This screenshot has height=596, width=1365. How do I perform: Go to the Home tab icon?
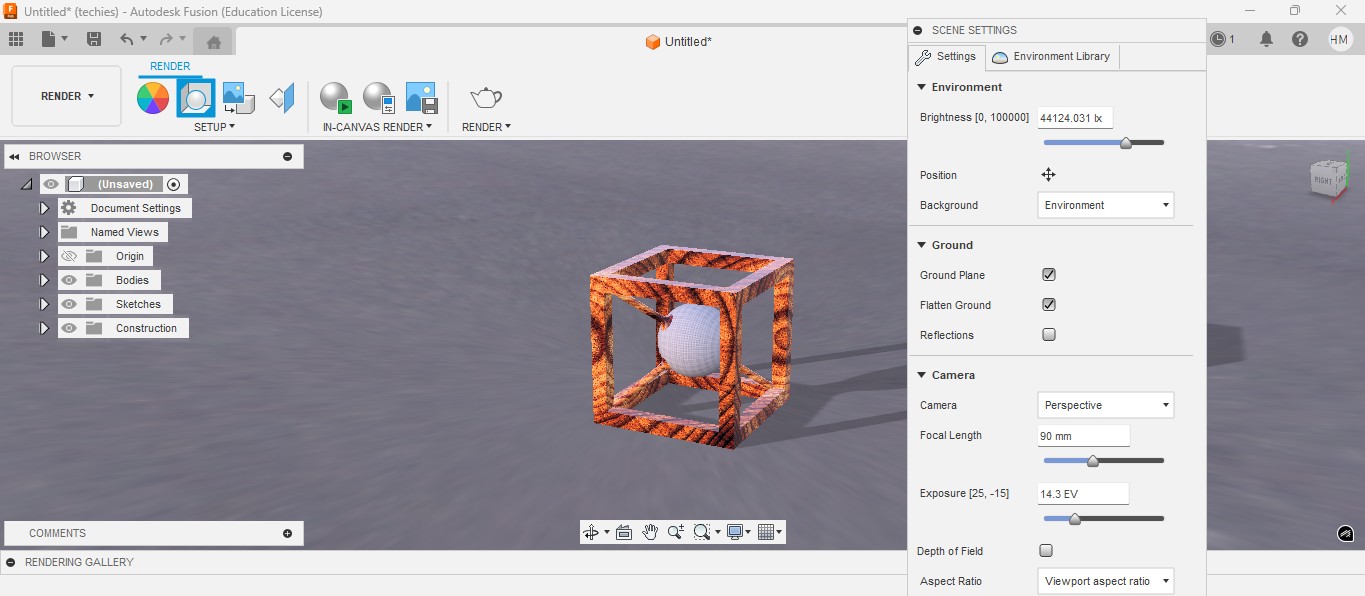pos(213,42)
